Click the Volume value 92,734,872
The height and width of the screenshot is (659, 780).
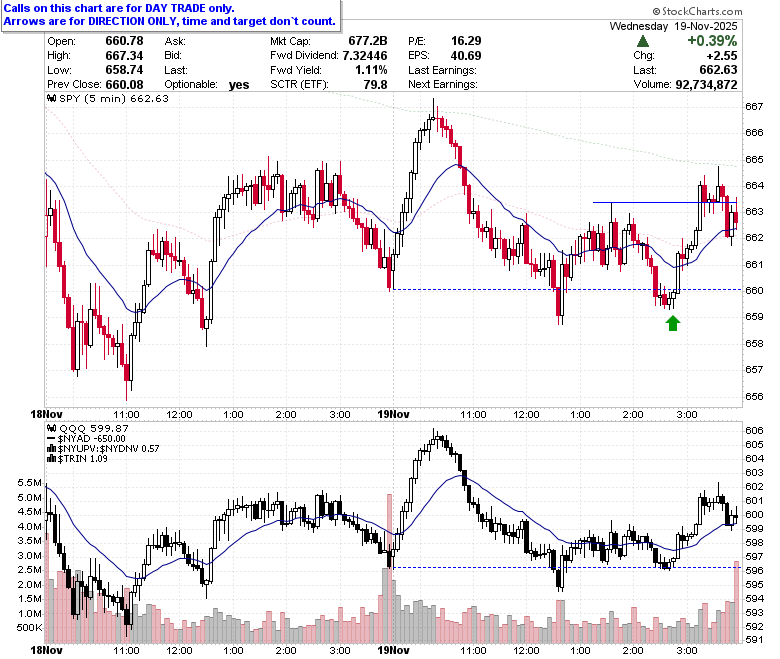(706, 85)
